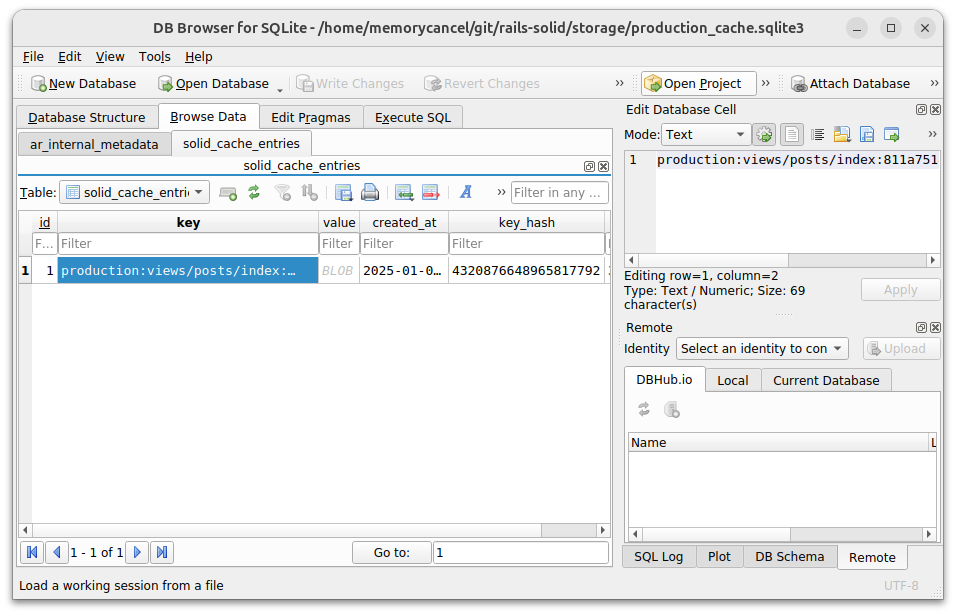Select the solid_cache_entries table tab

tap(241, 143)
